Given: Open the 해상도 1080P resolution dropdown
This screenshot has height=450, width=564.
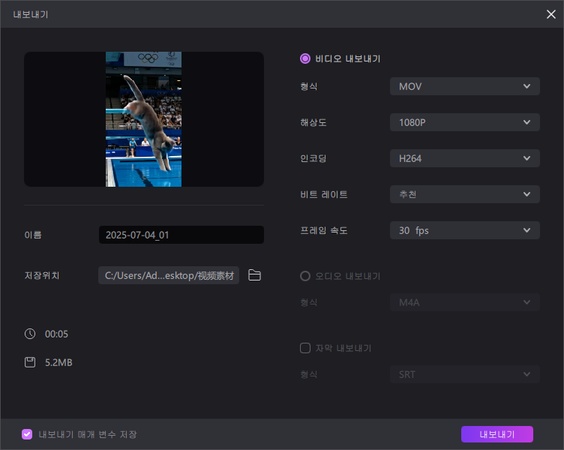Looking at the screenshot, I should pos(464,122).
